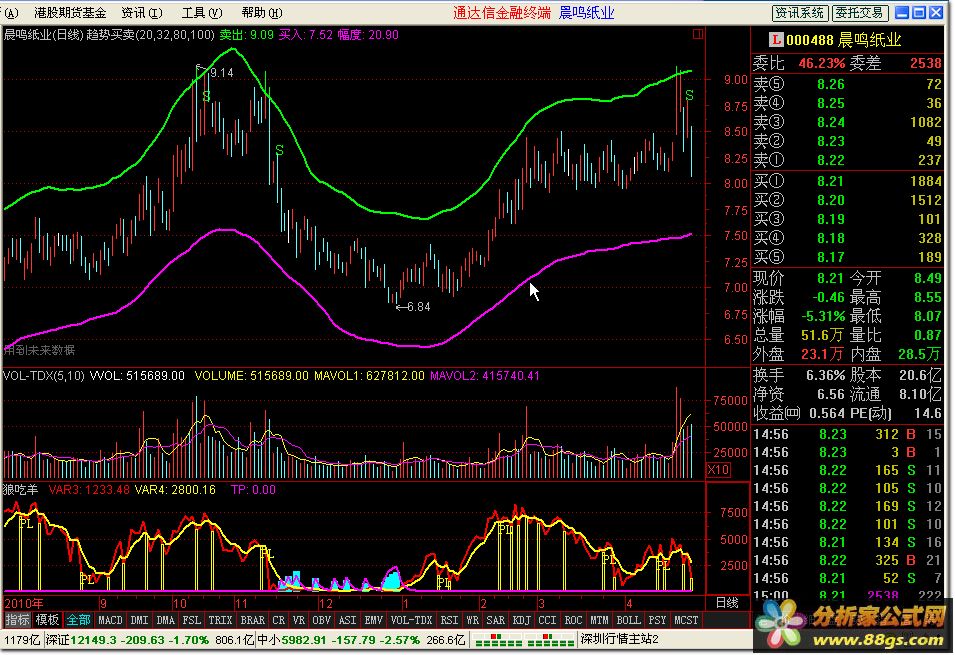This screenshot has height=655, width=955.
Task: Click the 中小 index 5982.91 in status bar
Action: [x=339, y=640]
